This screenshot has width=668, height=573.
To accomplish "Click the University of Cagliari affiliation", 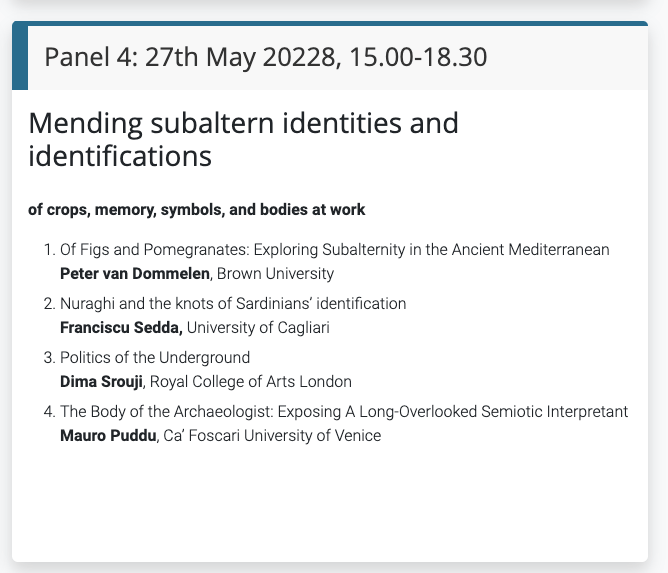I will coord(258,327).
